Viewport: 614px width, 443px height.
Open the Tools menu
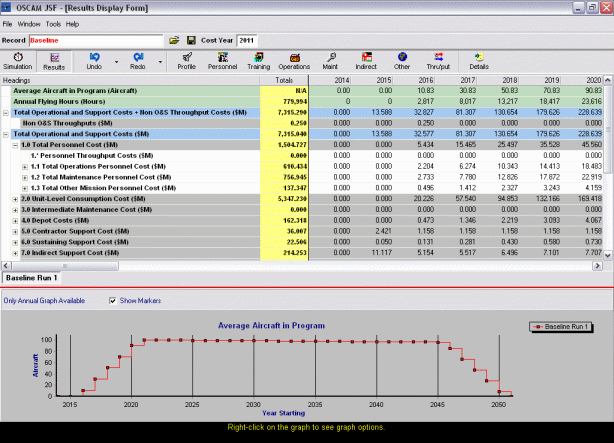[x=53, y=24]
